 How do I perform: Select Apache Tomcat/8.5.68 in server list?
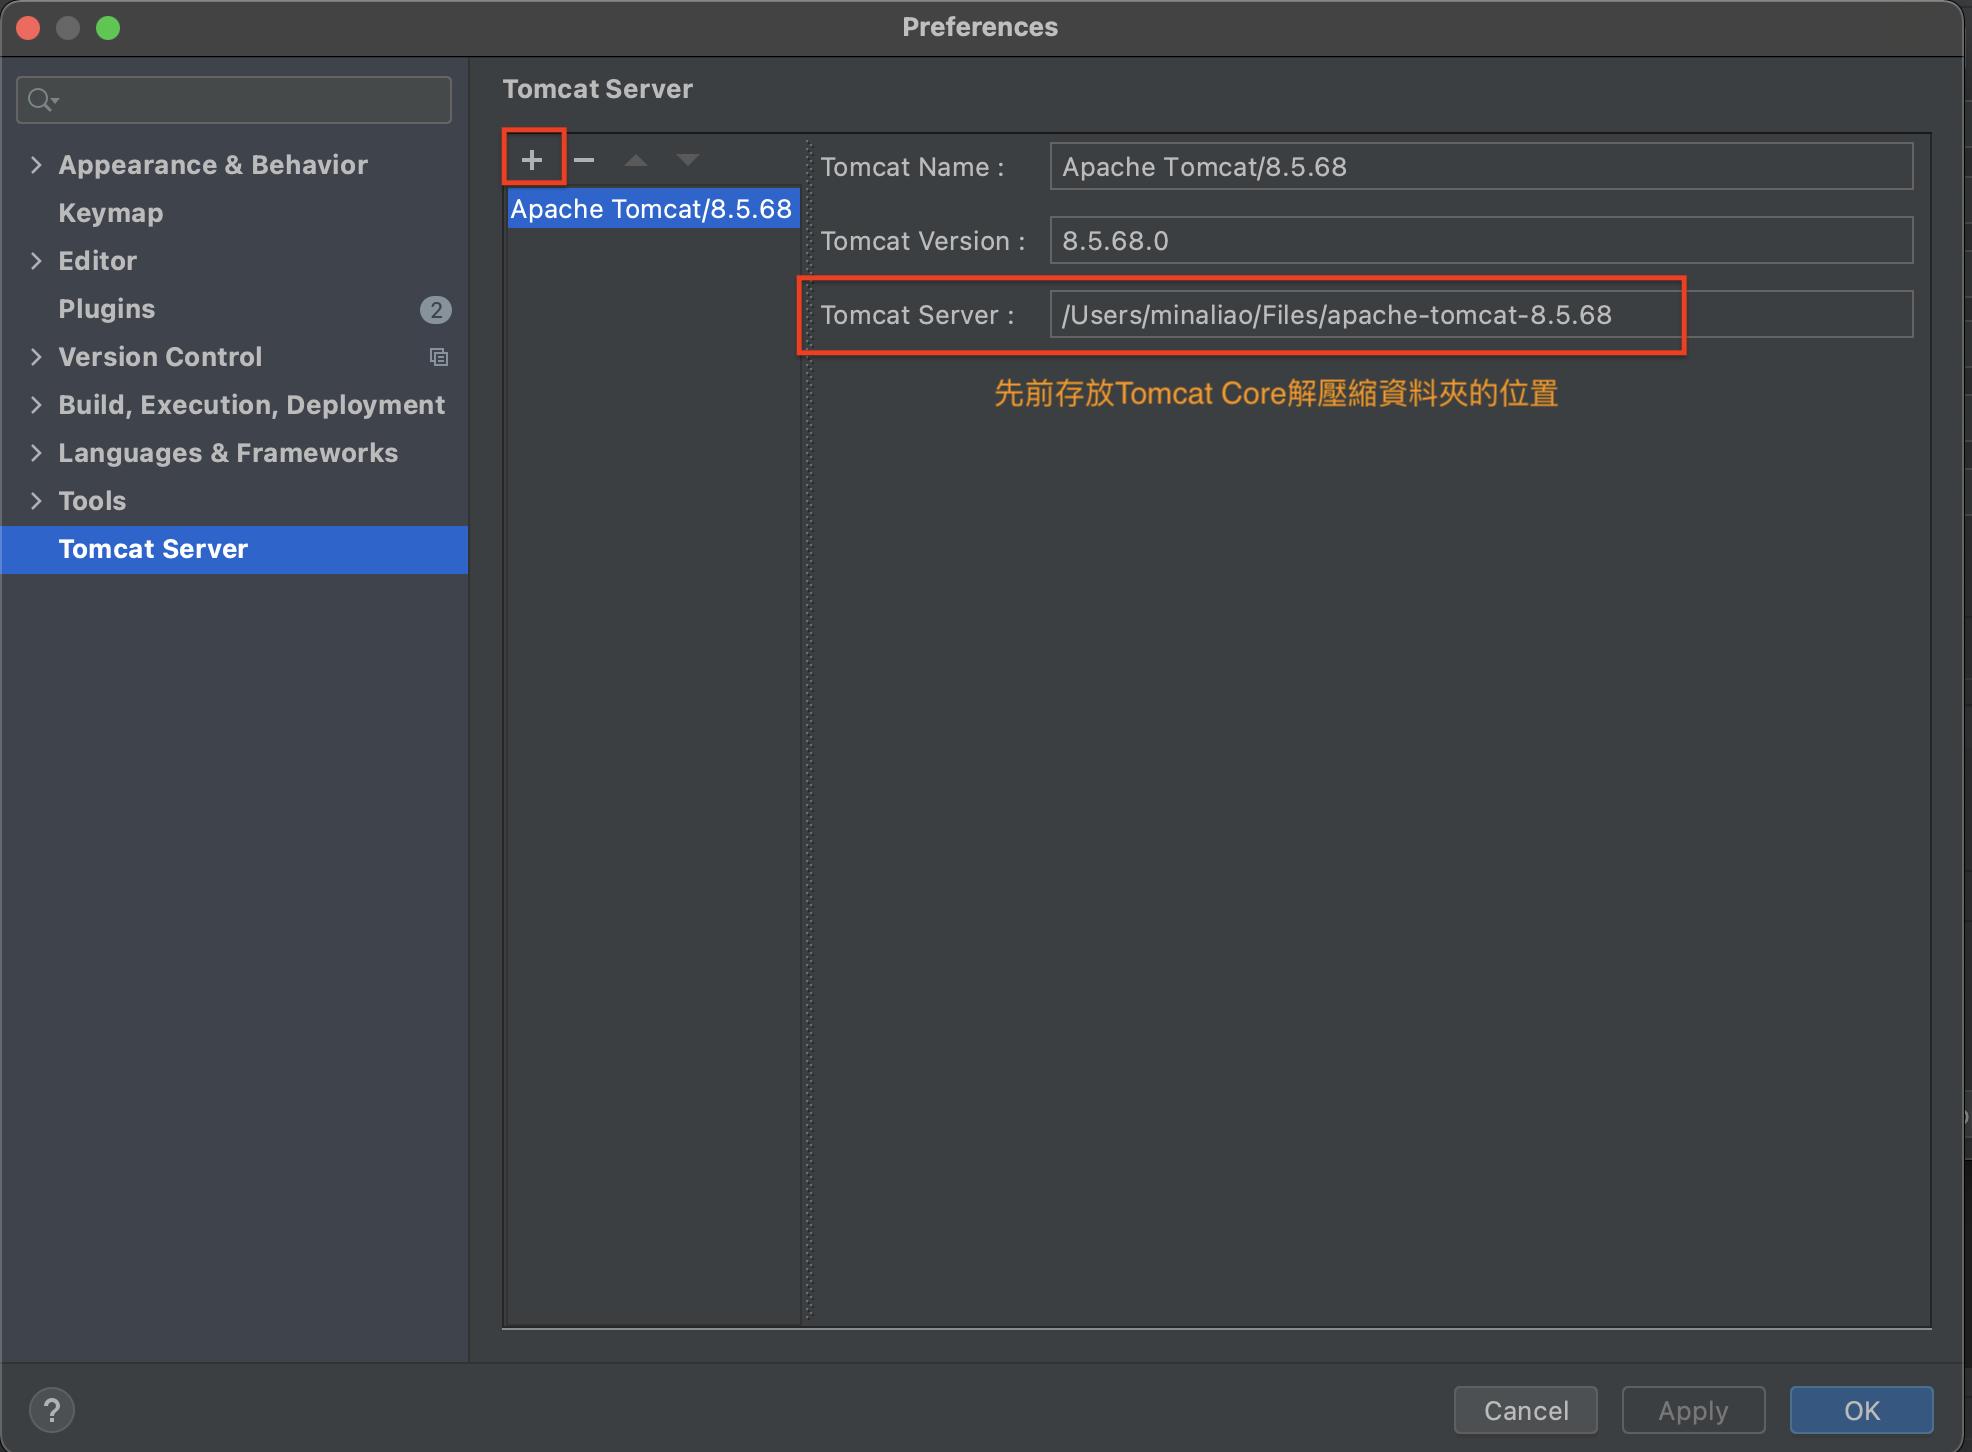pyautogui.click(x=653, y=209)
